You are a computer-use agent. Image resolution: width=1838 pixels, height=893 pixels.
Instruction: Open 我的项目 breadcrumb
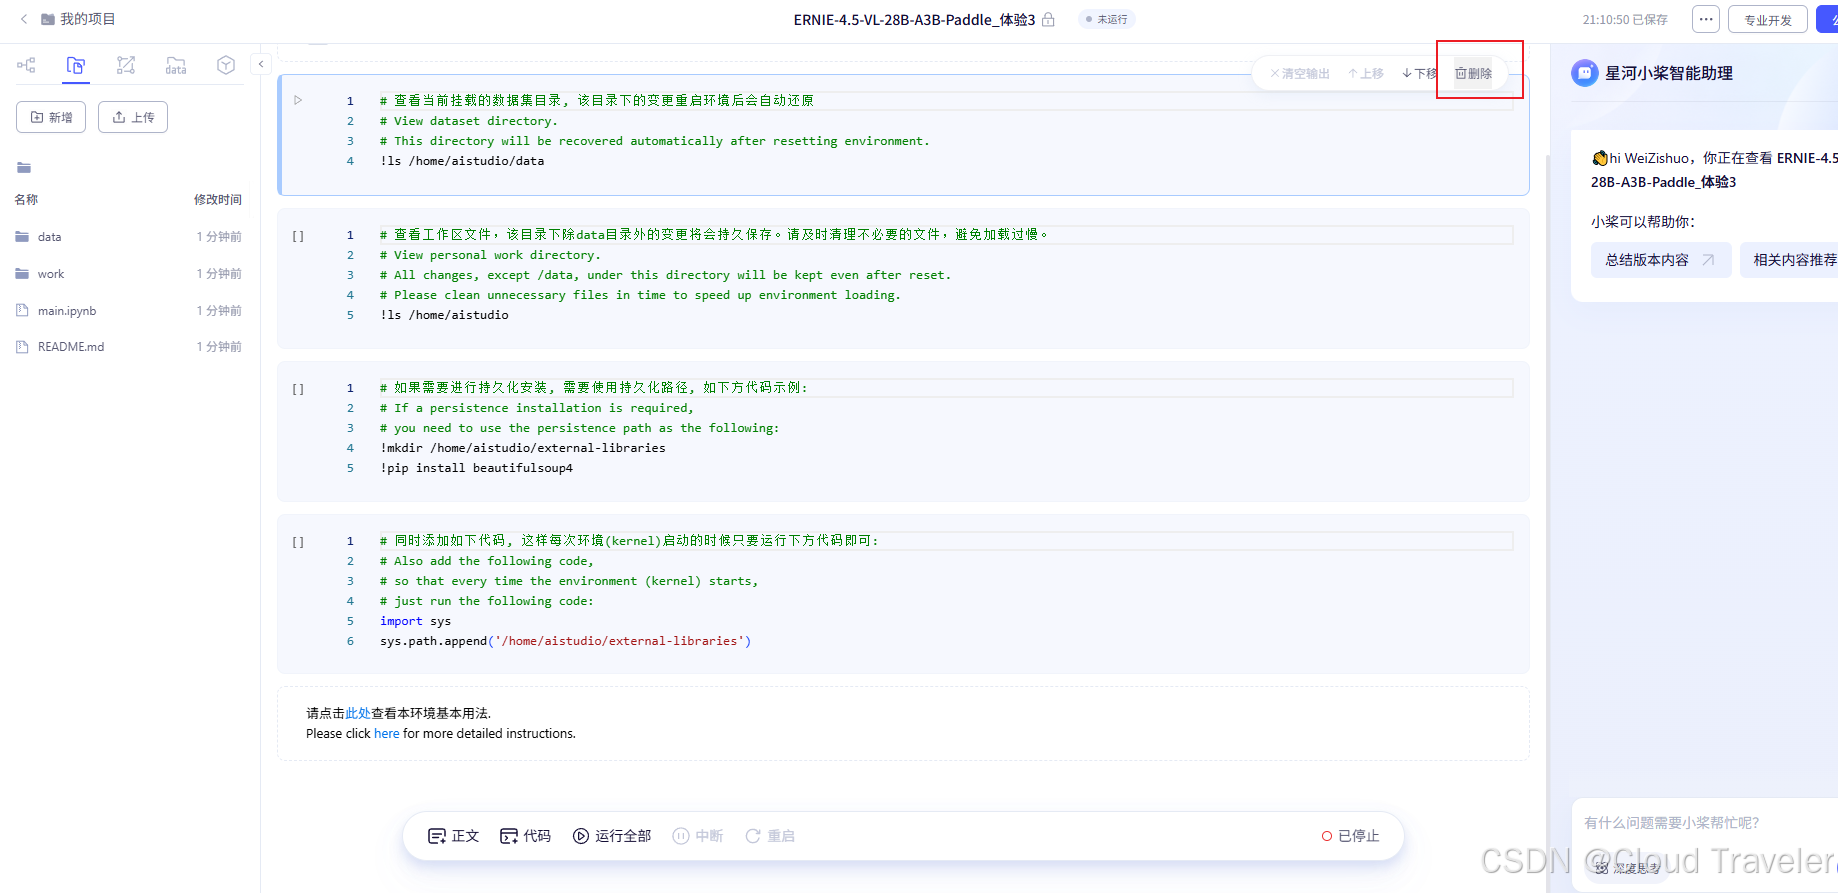[x=78, y=19]
